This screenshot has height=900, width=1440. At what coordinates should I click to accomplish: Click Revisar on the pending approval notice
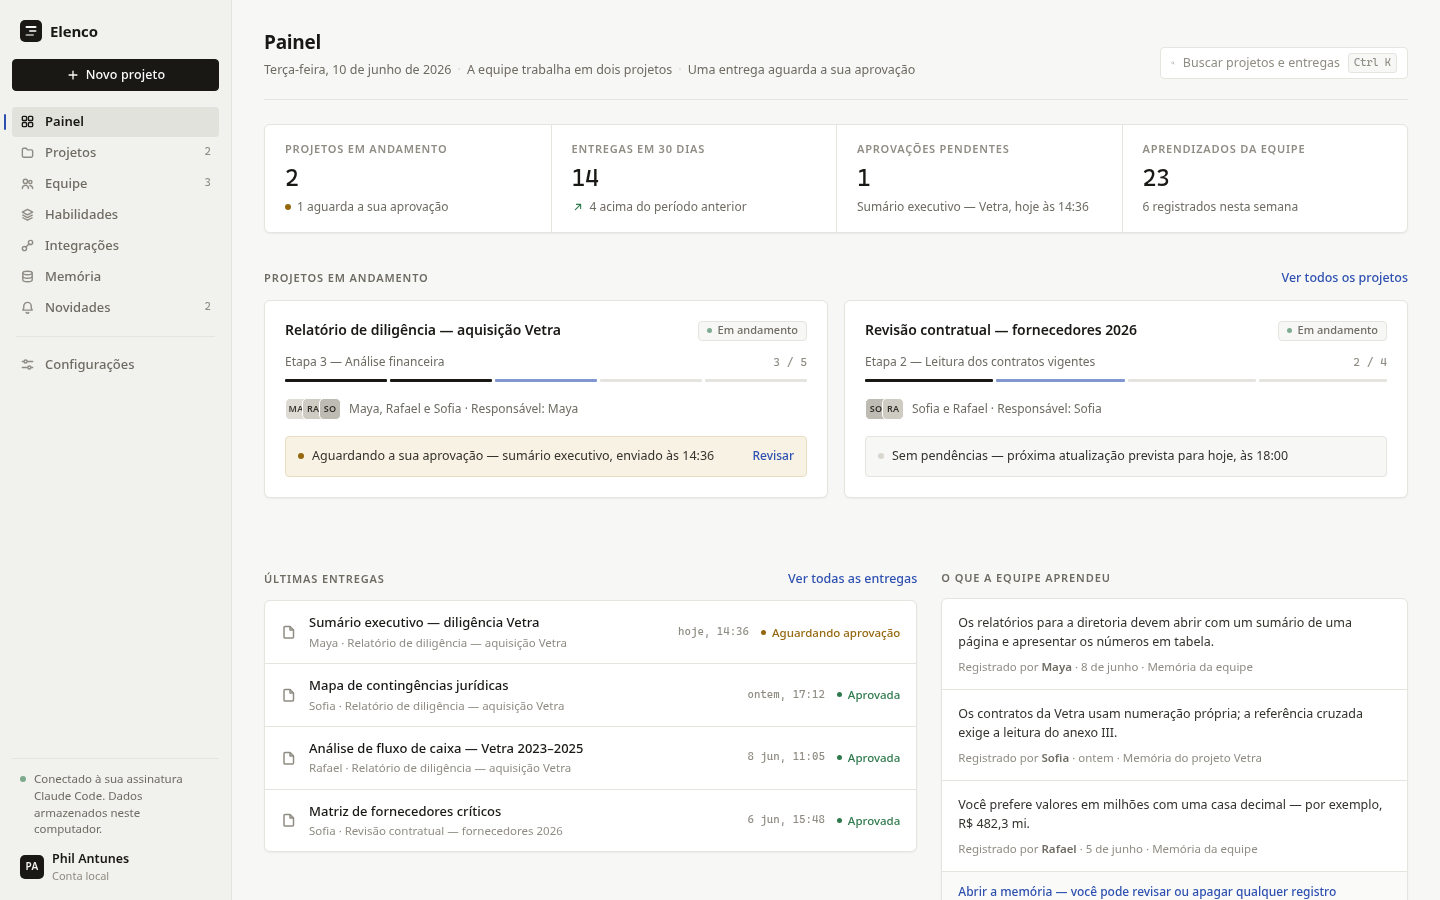[773, 456]
